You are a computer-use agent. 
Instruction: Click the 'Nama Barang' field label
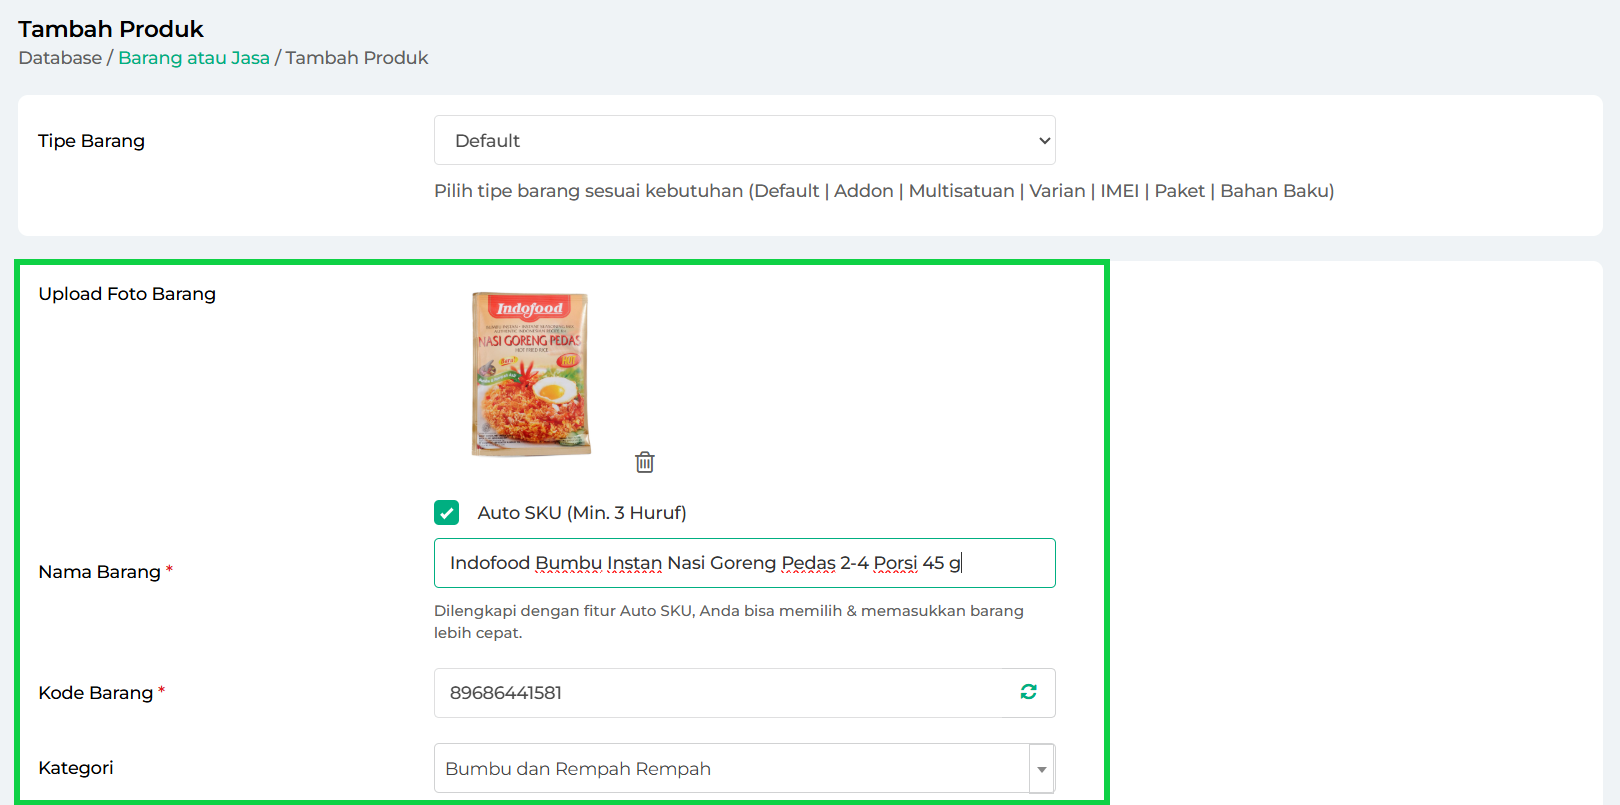99,572
